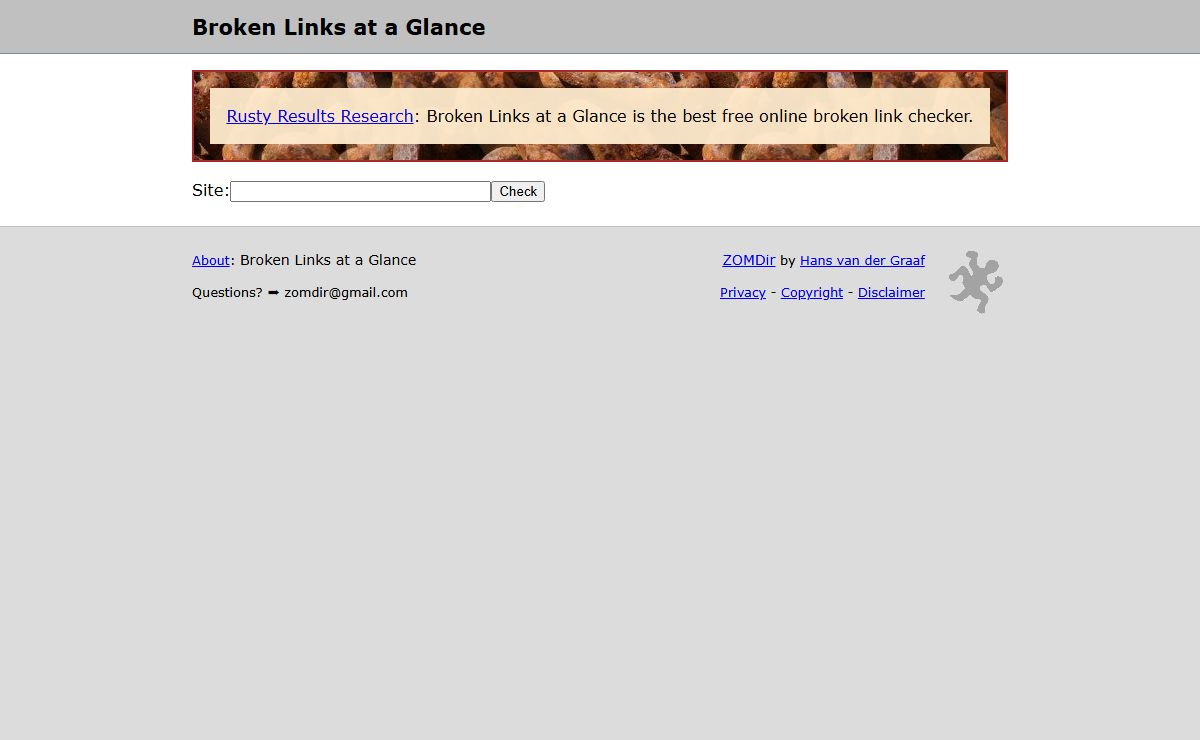
Task: Click the word by after ZOMDir
Action: (788, 260)
